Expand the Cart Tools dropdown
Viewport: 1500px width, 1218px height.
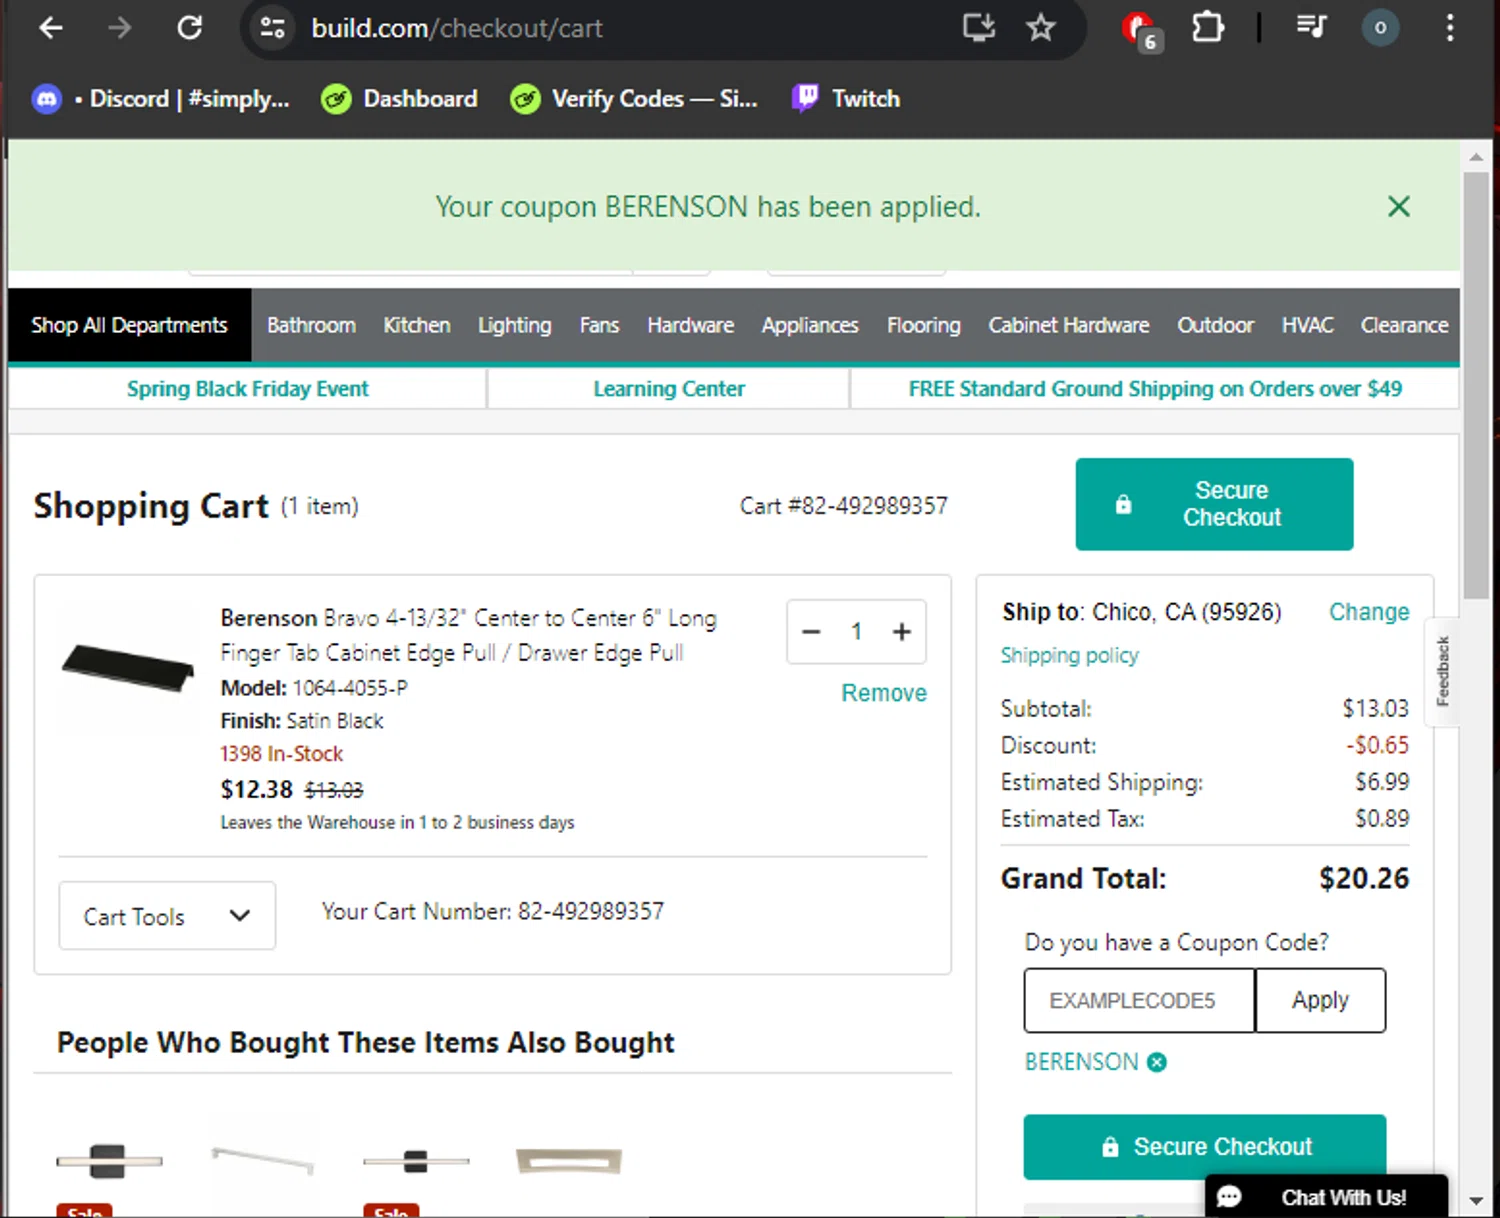coord(167,916)
